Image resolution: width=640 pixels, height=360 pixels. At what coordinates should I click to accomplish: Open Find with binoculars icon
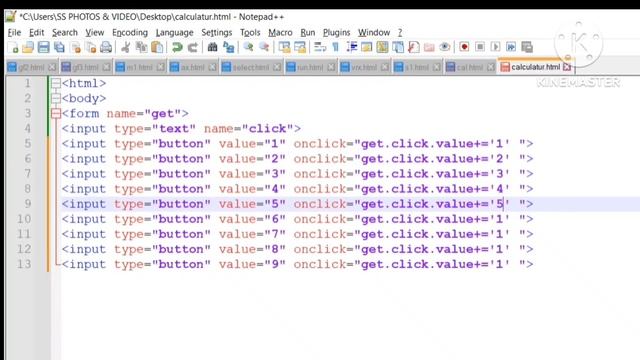pos(212,47)
